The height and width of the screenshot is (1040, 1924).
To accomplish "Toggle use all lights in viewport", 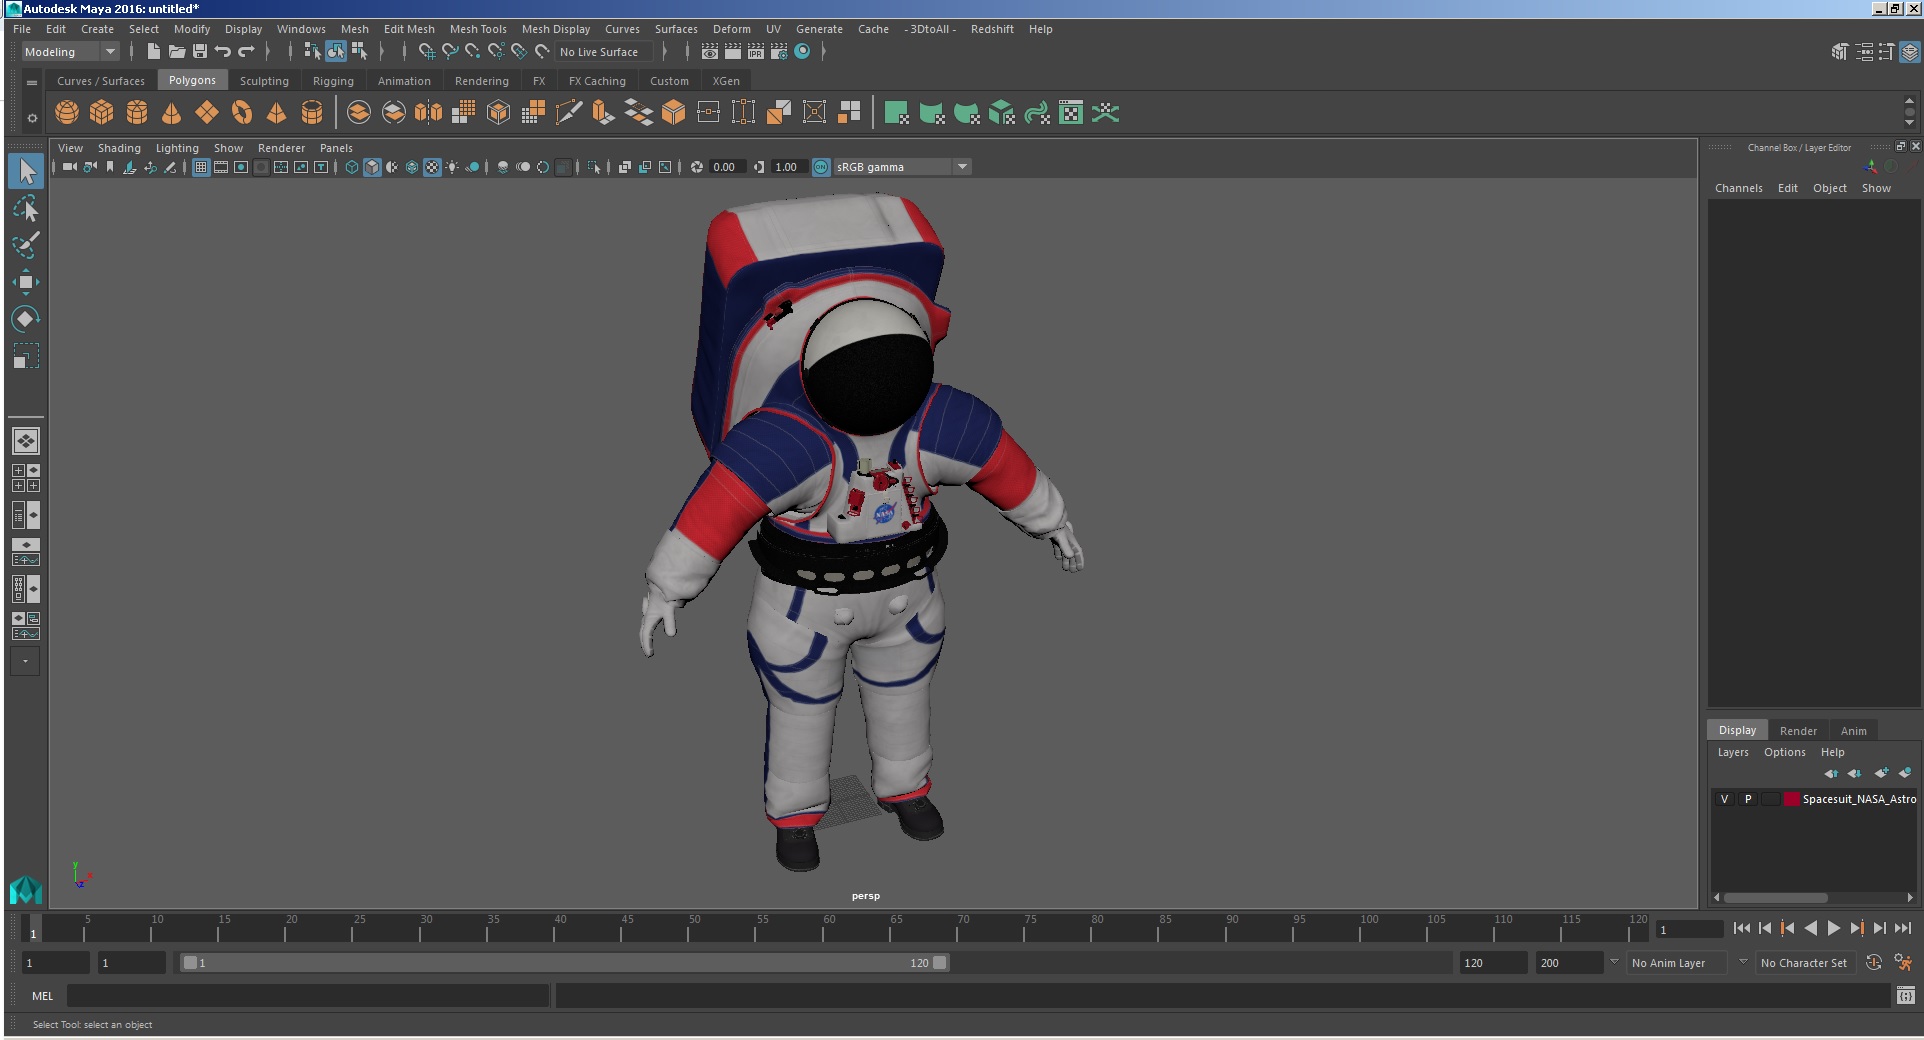I will (x=452, y=167).
